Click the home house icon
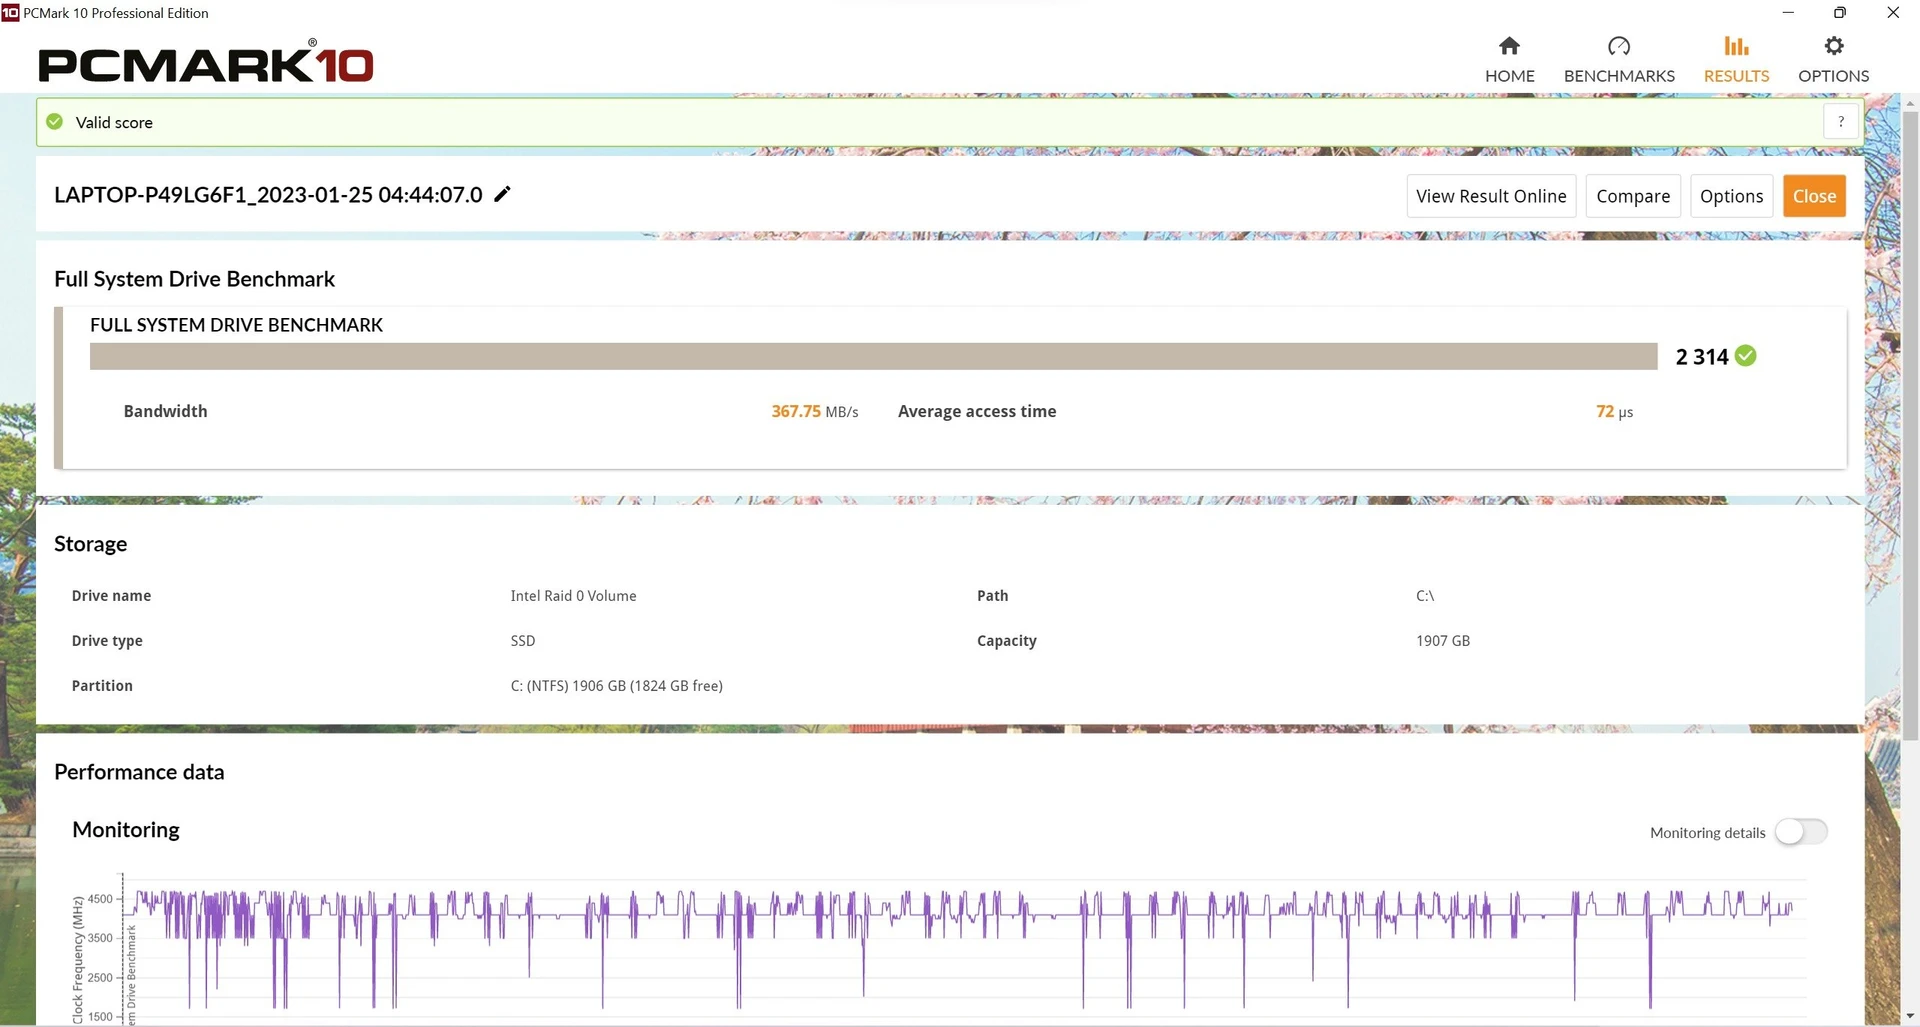 pos(1509,46)
